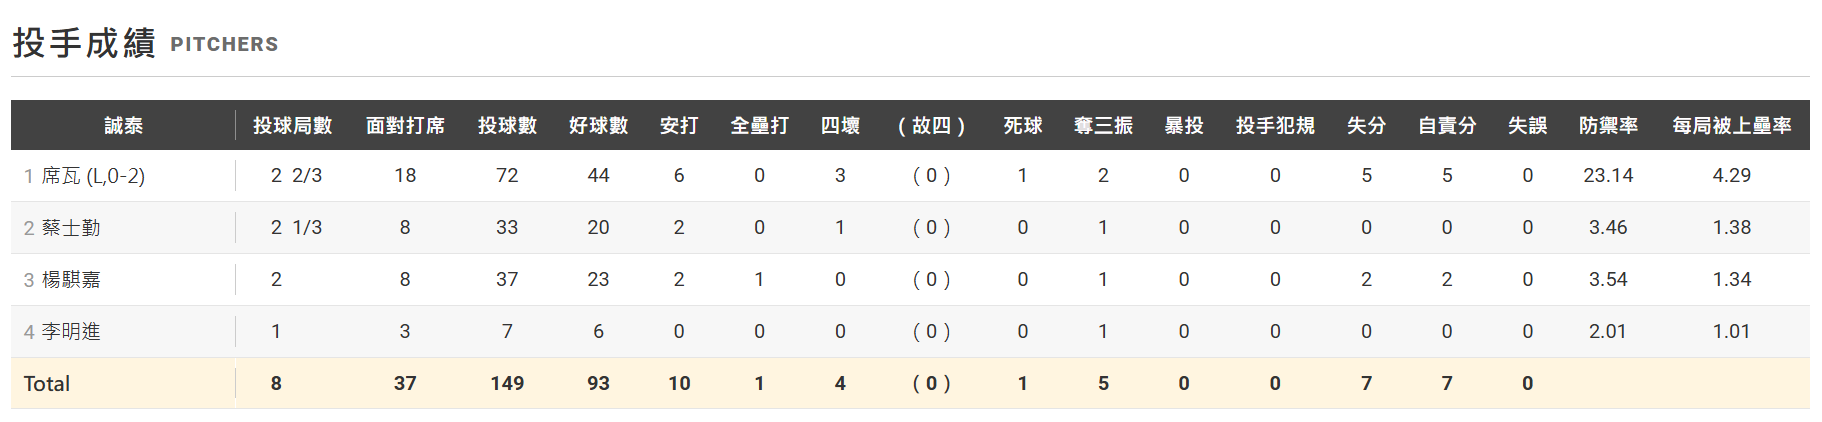Click the 自責分 column header
Screen dimensions: 1822x422
[x=1447, y=125]
